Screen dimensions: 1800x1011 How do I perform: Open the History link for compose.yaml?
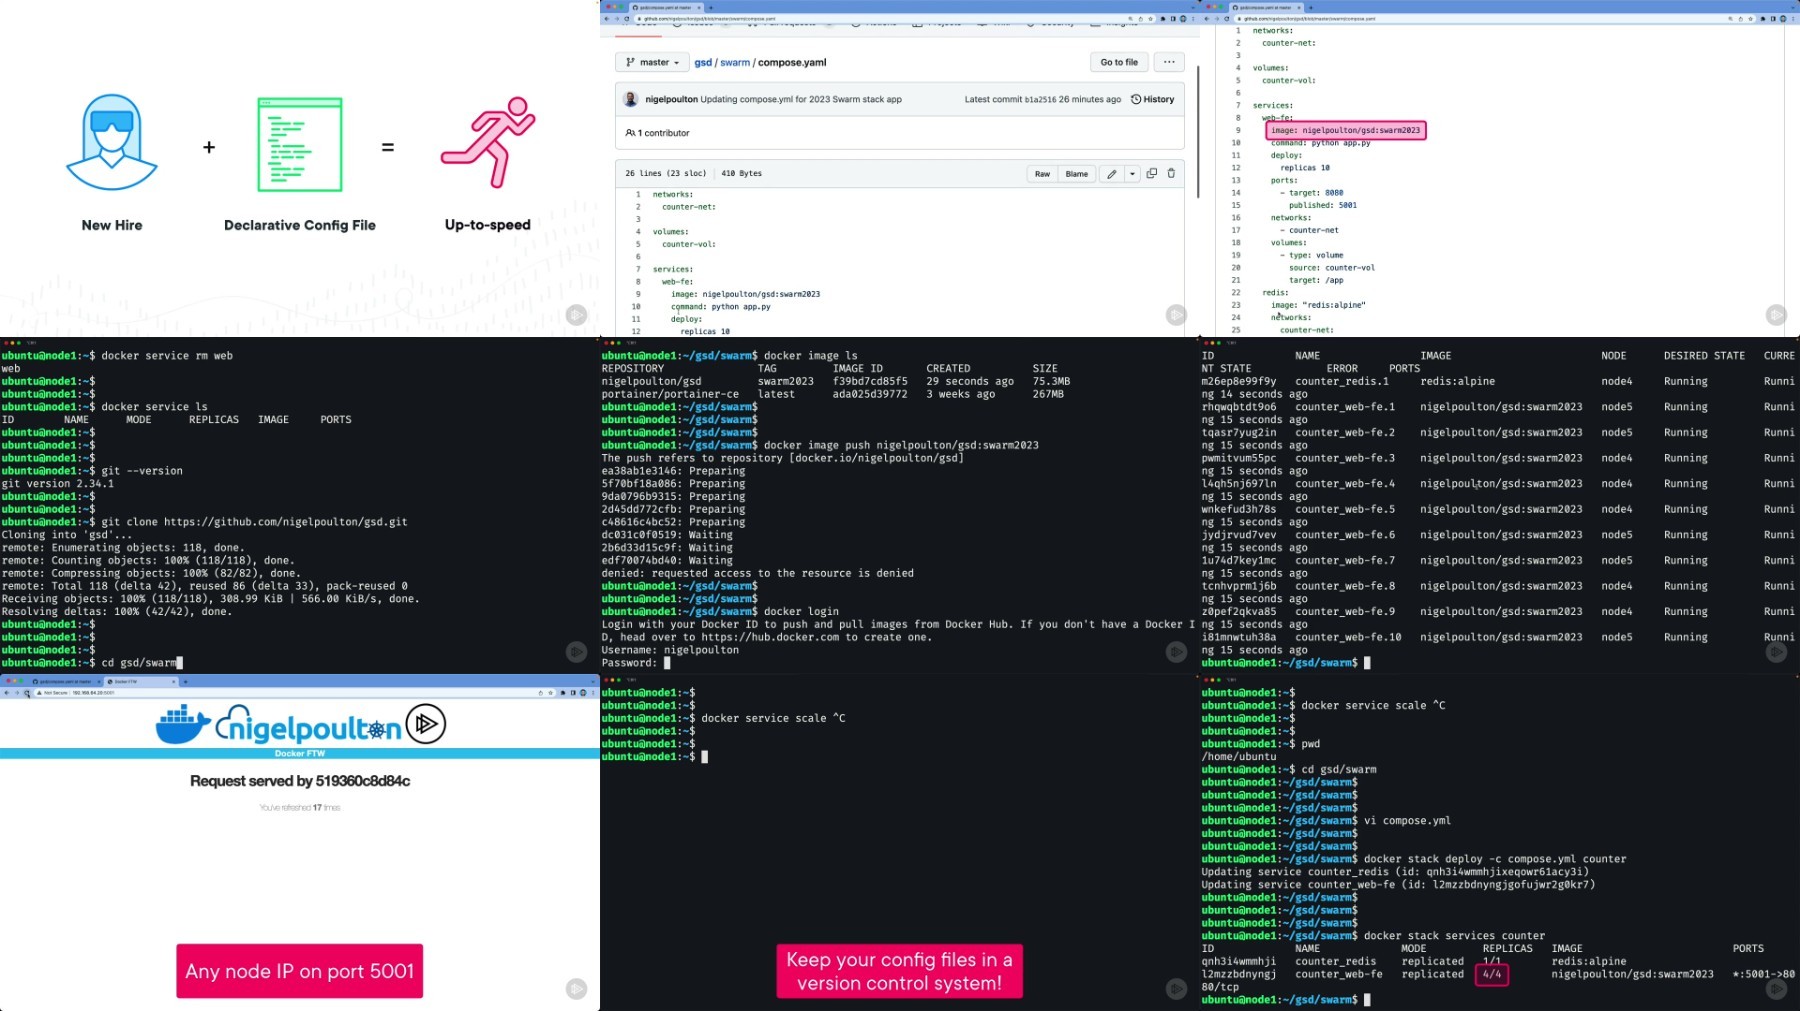point(1153,99)
